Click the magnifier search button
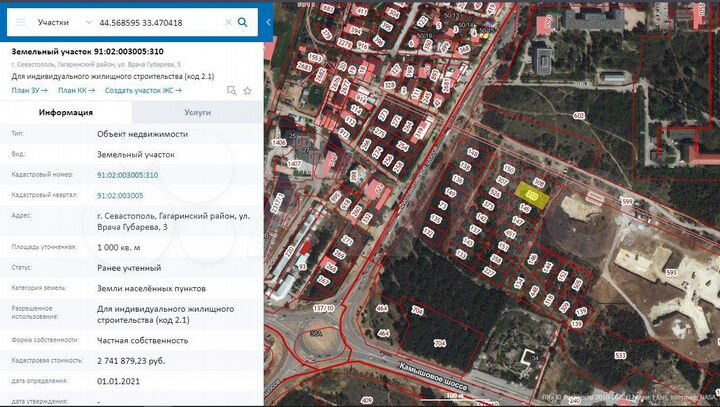 (242, 21)
